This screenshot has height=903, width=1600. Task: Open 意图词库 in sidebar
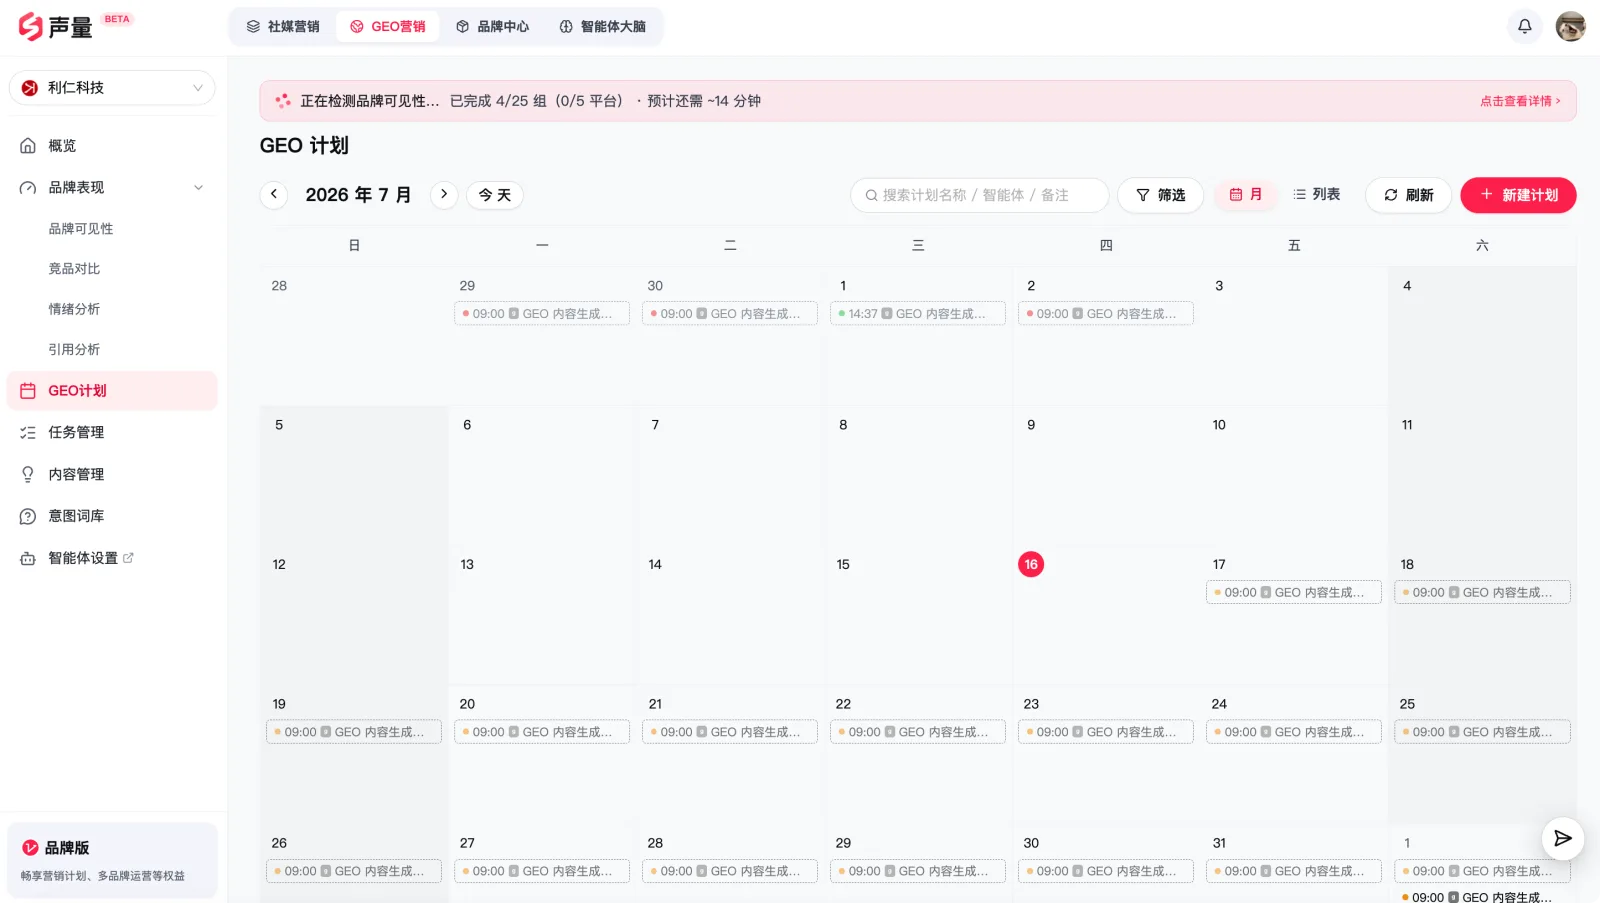coord(112,516)
